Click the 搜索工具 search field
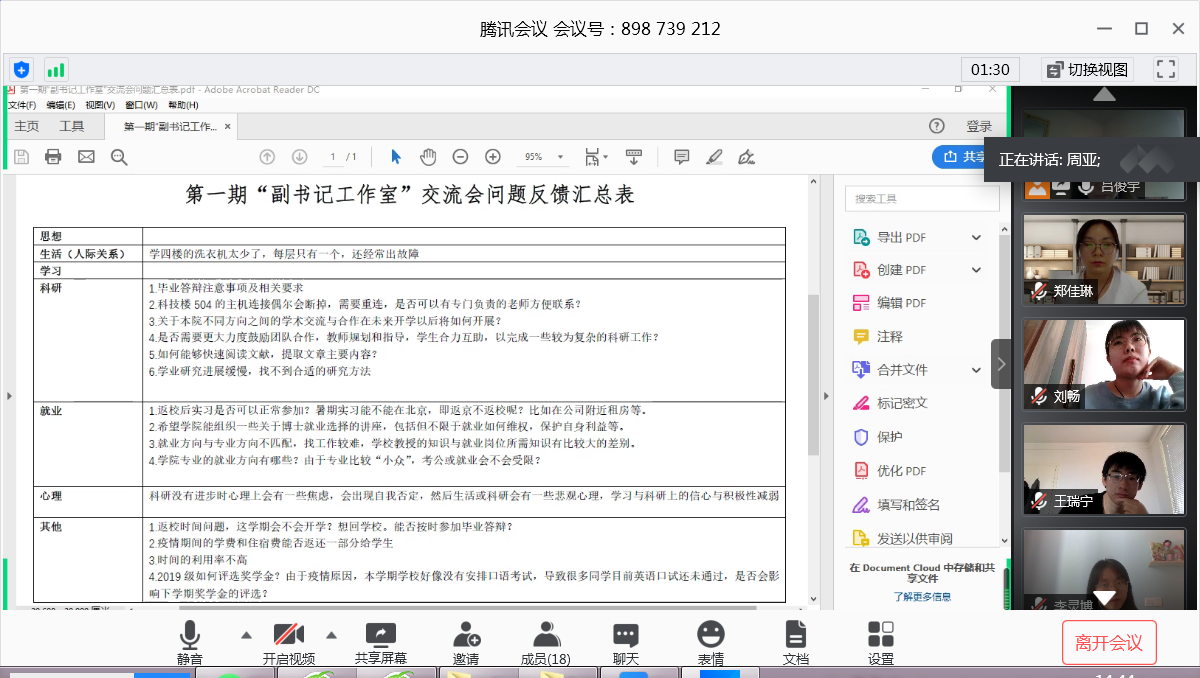1200x678 pixels. [x=921, y=199]
